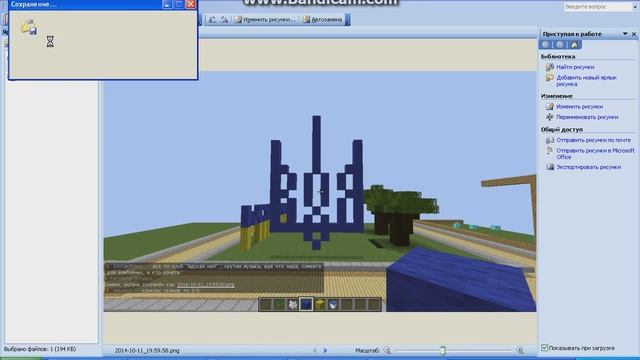Open the Изменить рисунки toolbar button
Viewport: 640px width, 360px height.
[x=265, y=19]
